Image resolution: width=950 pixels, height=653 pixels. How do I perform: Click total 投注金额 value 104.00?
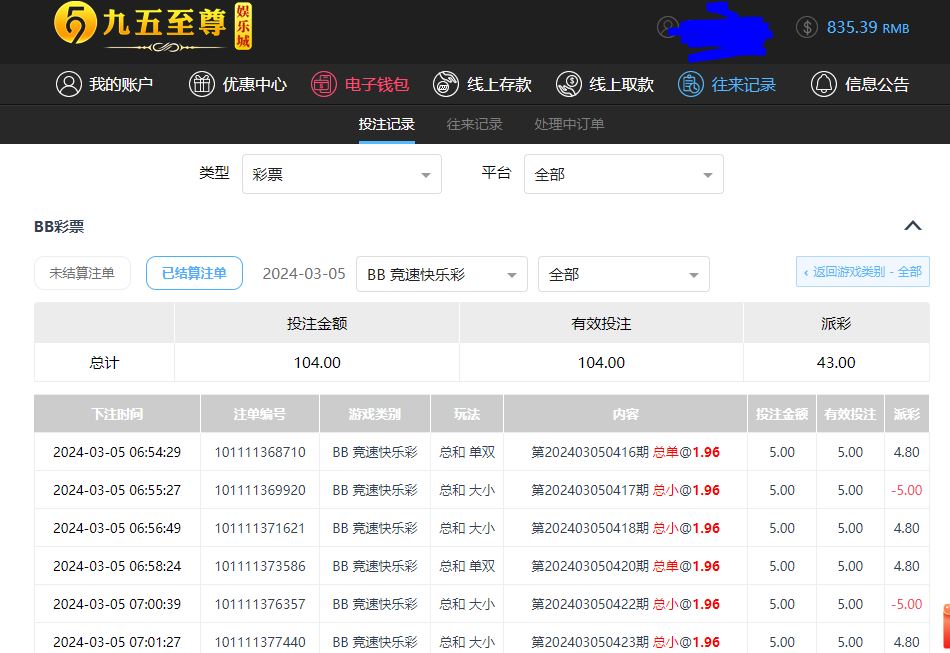click(317, 363)
